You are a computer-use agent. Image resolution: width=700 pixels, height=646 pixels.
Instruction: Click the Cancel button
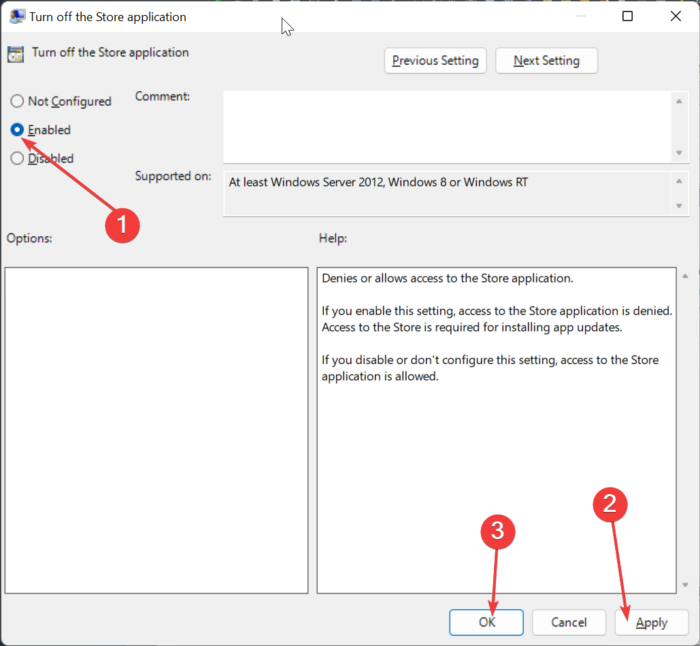tap(569, 622)
